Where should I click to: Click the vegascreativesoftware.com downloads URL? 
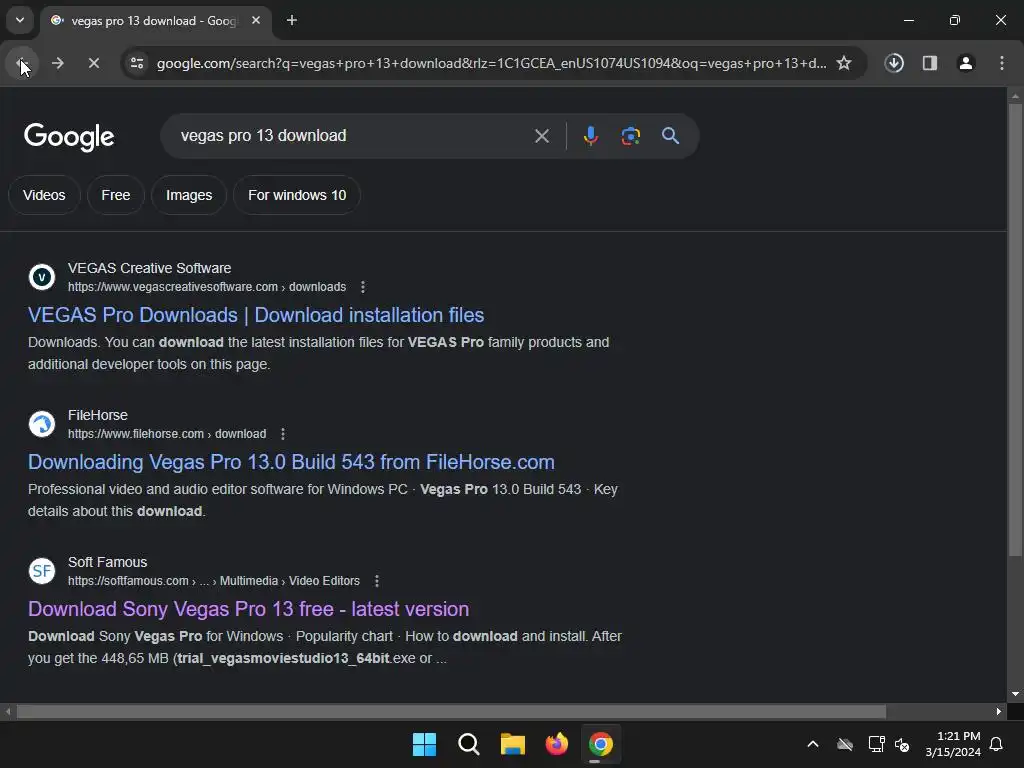pyautogui.click(x=207, y=287)
